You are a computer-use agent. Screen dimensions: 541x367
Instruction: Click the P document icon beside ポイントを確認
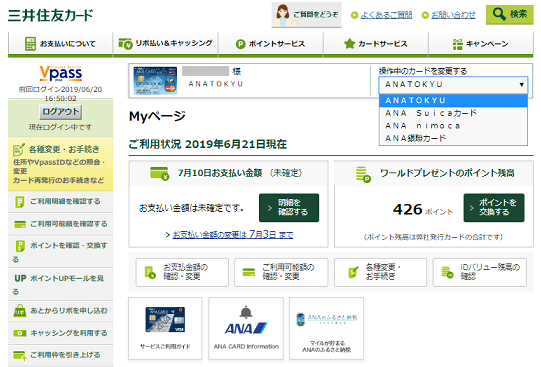pos(20,246)
